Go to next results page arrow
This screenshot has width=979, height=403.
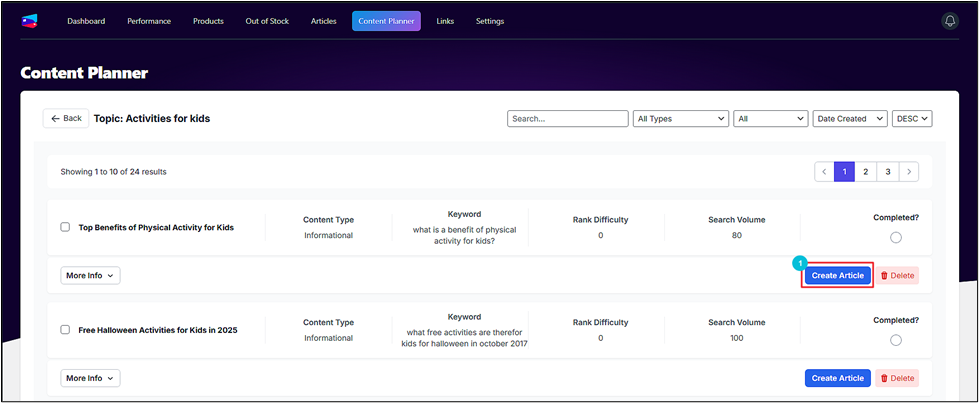(908, 171)
